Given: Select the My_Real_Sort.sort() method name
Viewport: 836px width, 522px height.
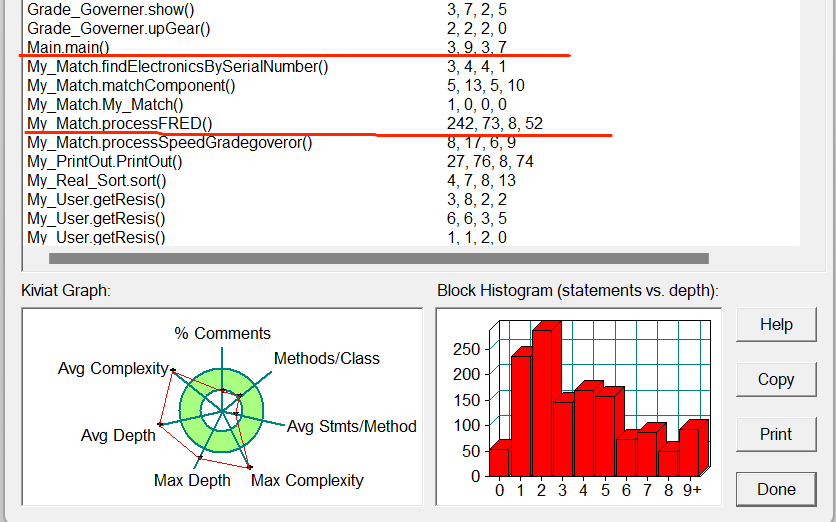Looking at the screenshot, I should tap(97, 180).
